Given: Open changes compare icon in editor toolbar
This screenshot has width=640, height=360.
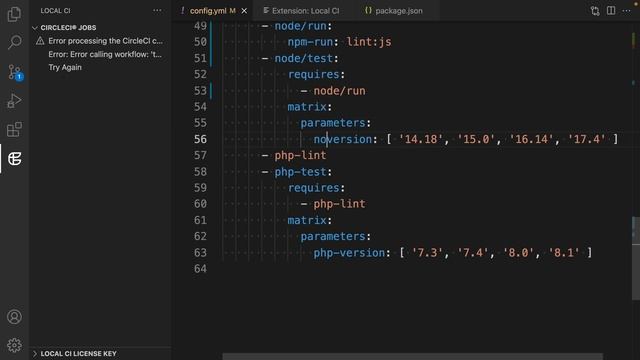Looking at the screenshot, I should [x=595, y=11].
